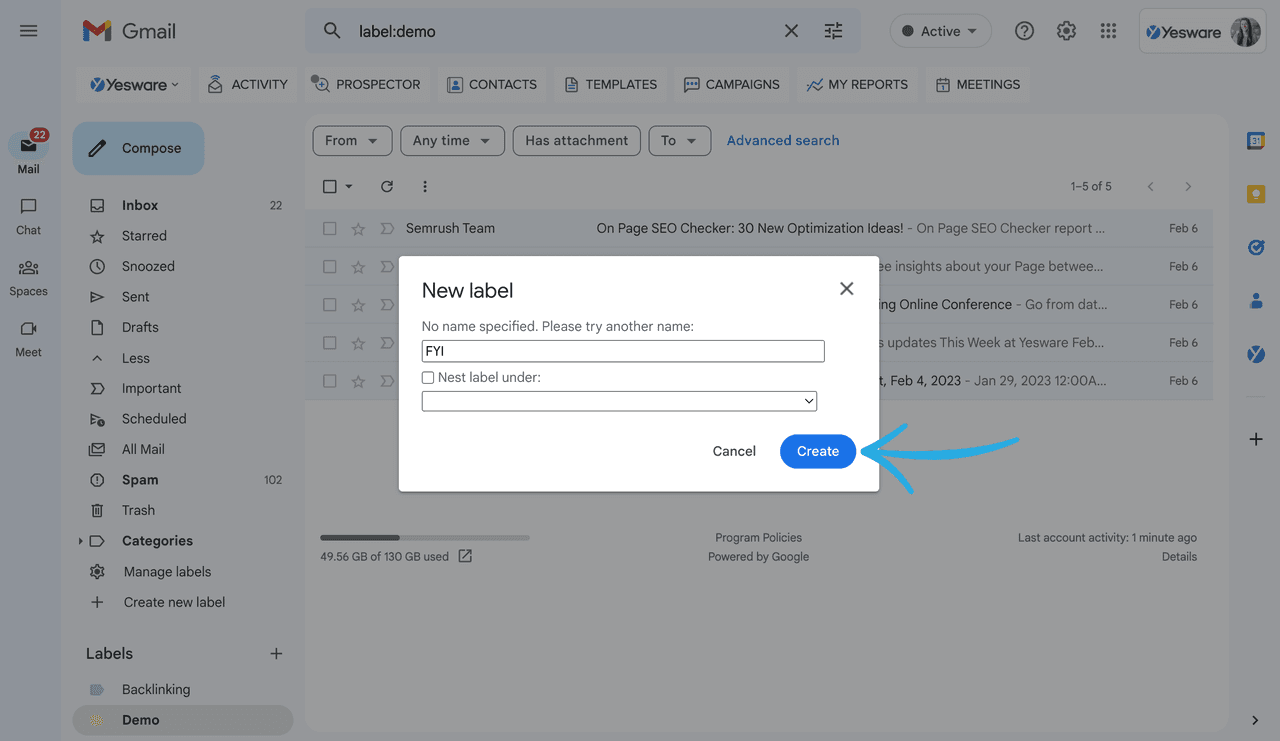Open the Any time filter dropdown

point(452,140)
